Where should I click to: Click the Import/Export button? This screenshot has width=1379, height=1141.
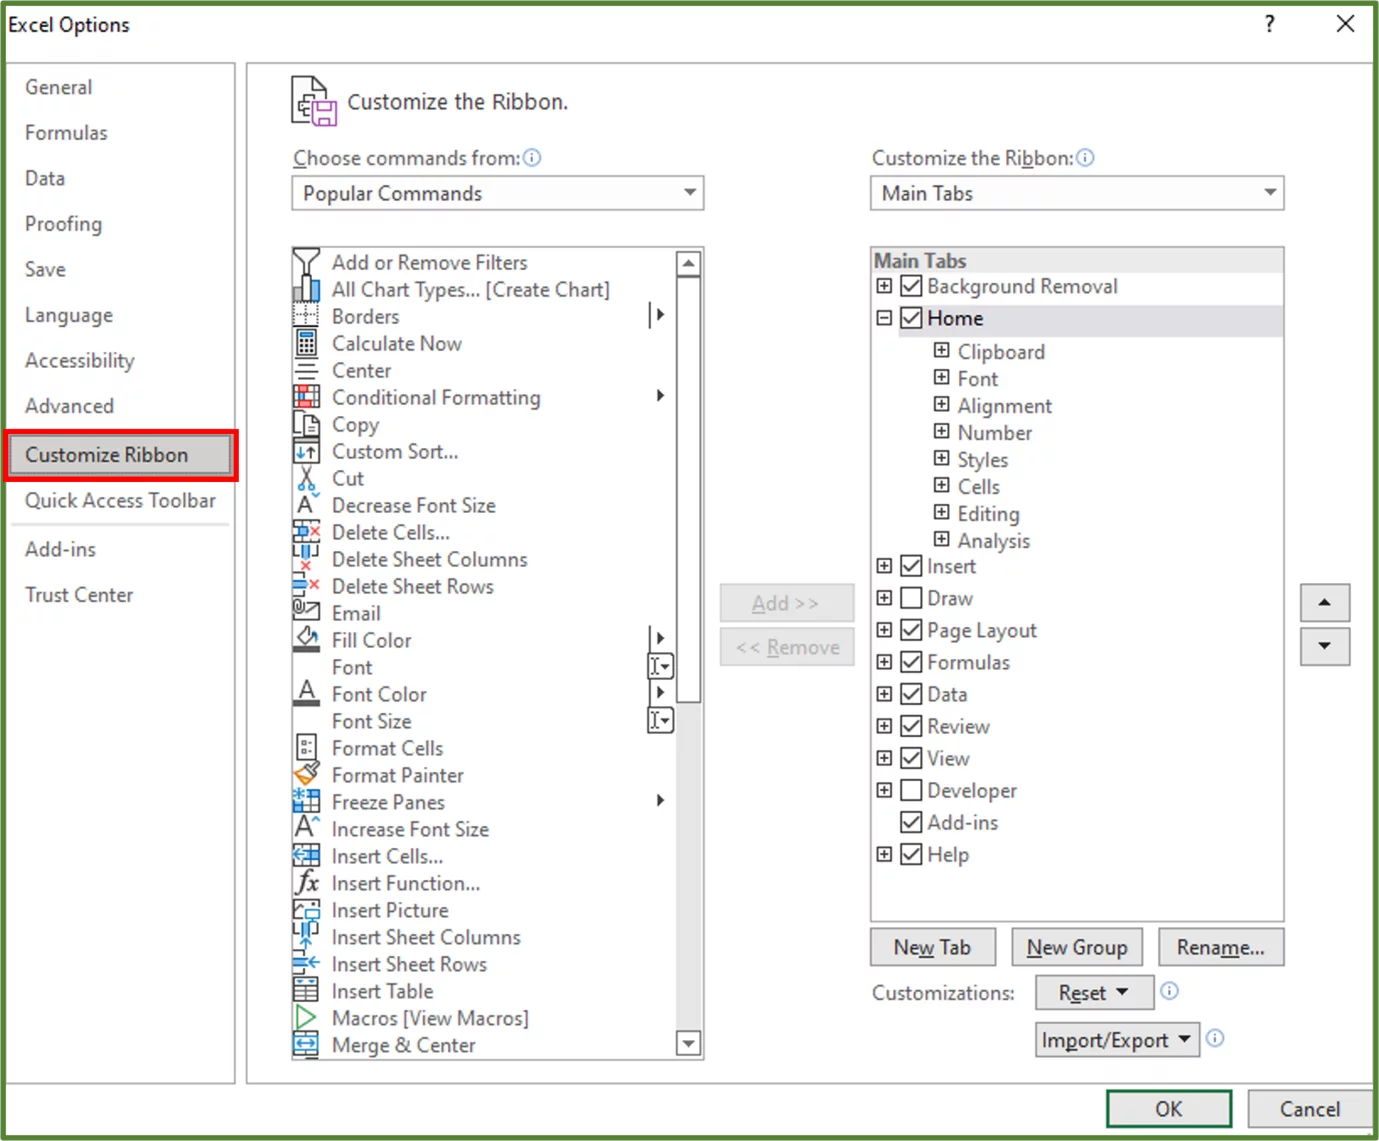[x=1115, y=1039]
